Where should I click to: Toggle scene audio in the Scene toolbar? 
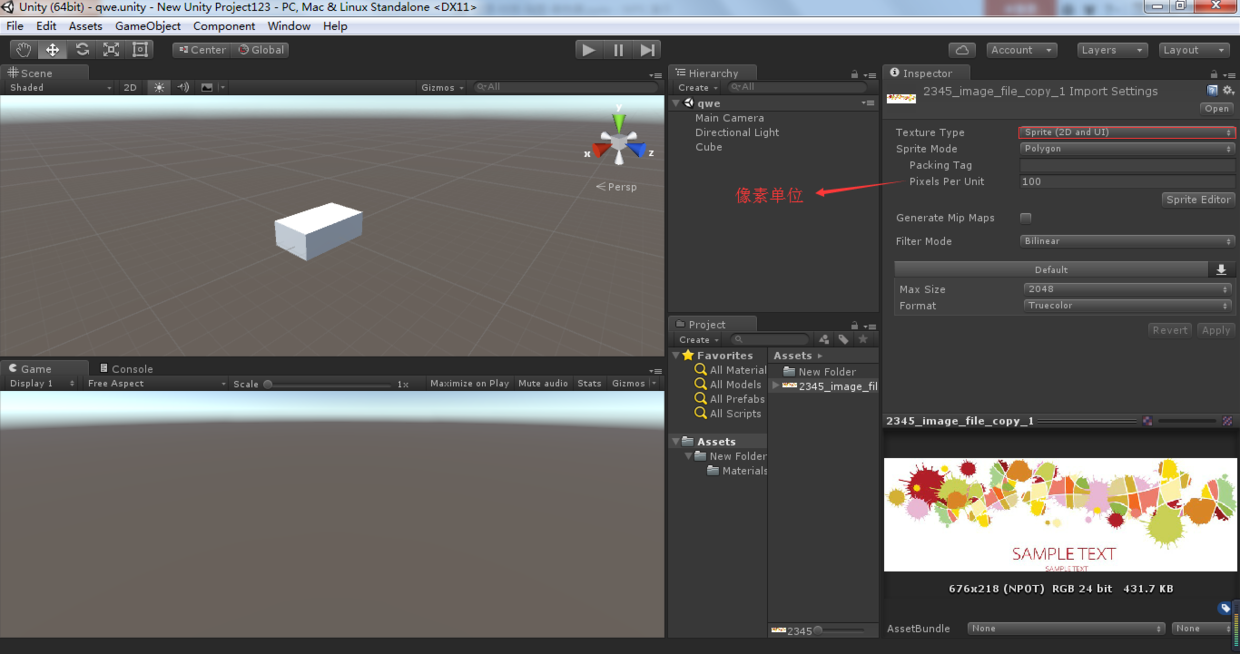(181, 87)
